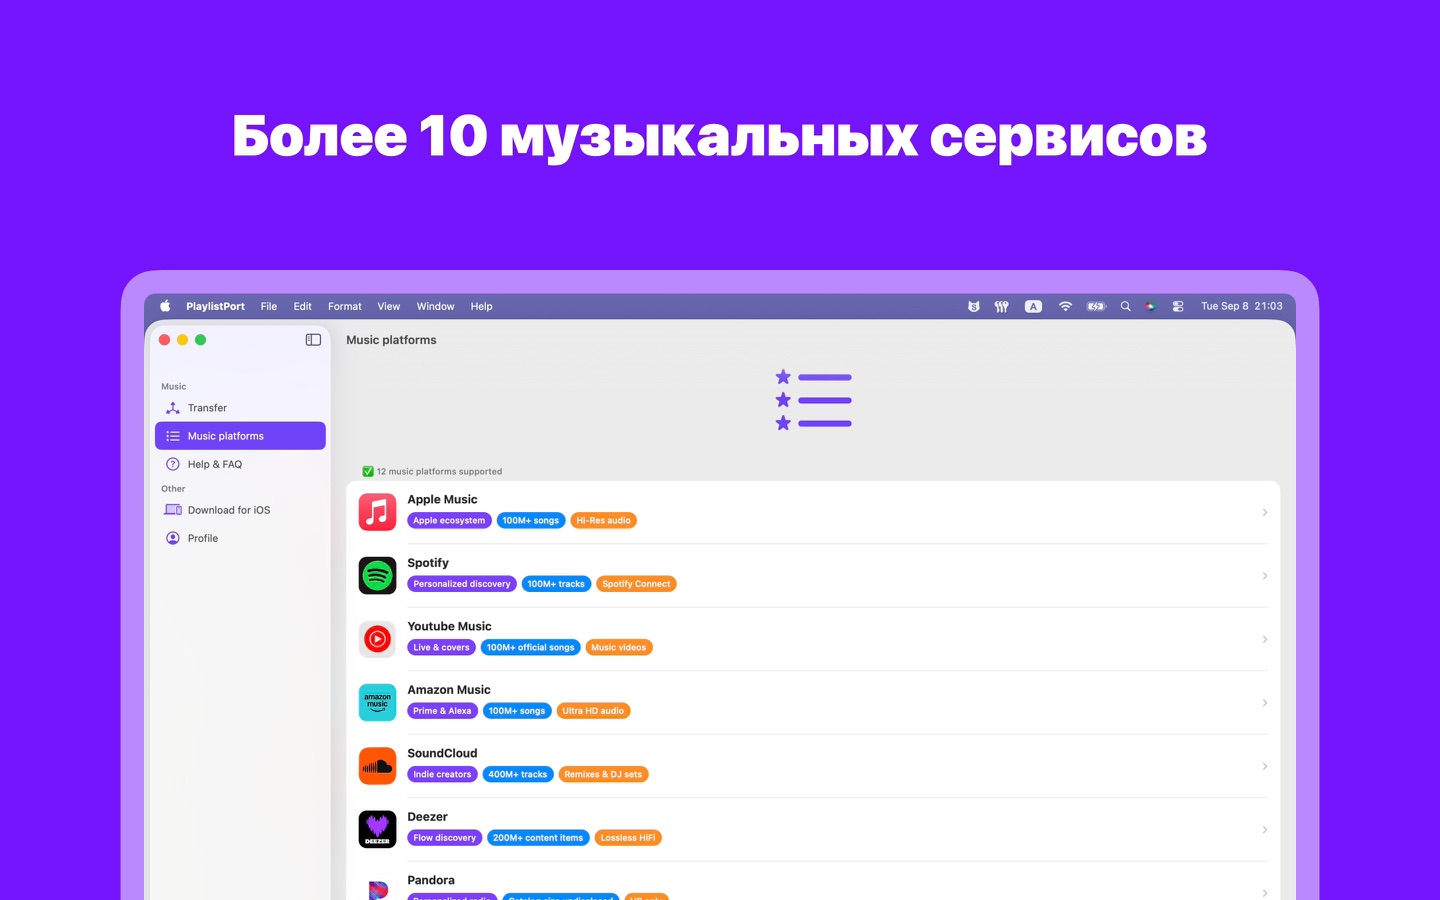Click the Lossless HiFi tag
Image resolution: width=1440 pixels, height=900 pixels.
point(628,838)
